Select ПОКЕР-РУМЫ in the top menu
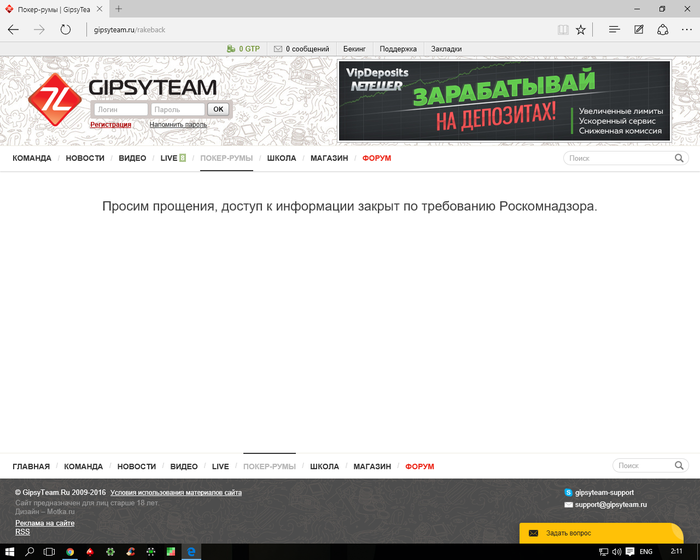The image size is (700, 560). coord(226,158)
